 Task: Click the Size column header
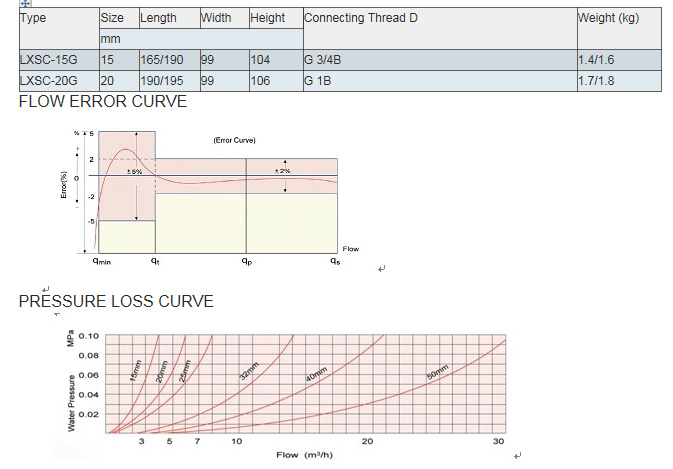click(112, 18)
